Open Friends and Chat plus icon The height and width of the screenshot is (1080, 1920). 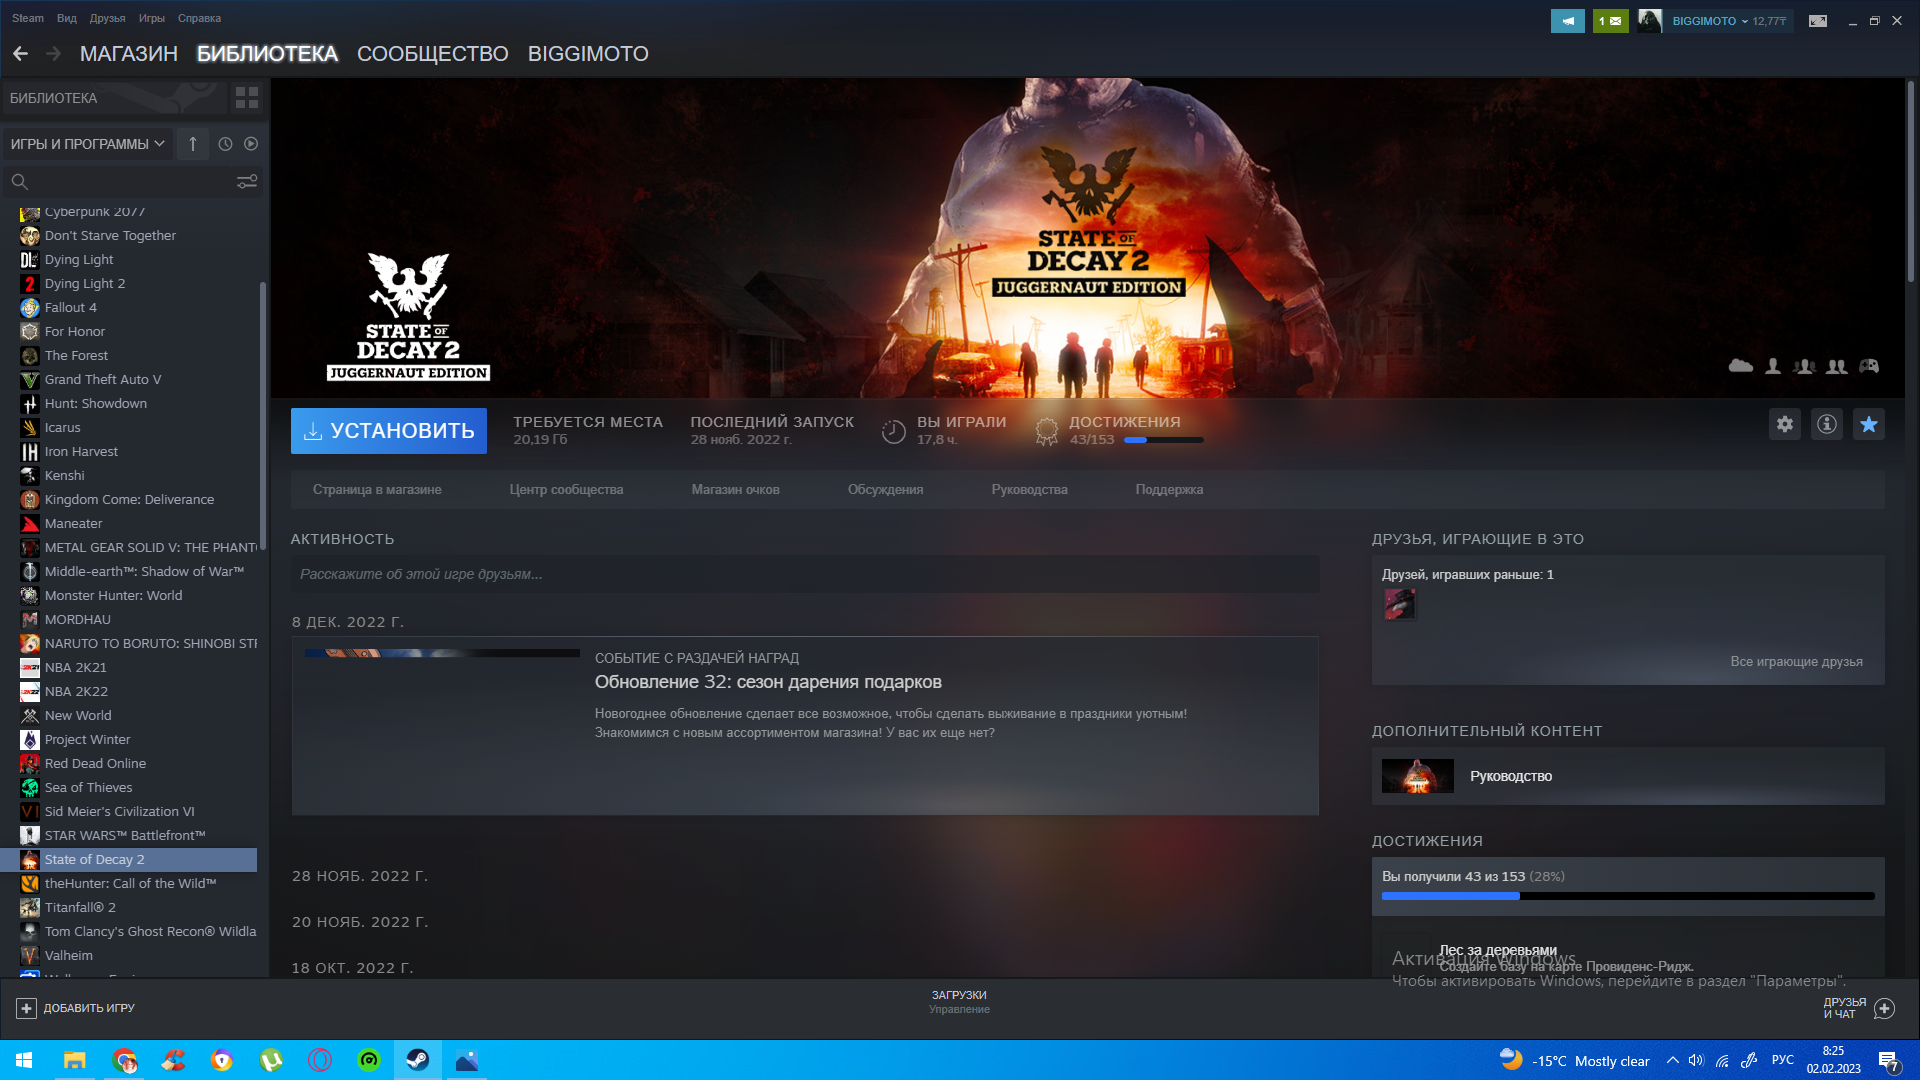coord(1884,1008)
